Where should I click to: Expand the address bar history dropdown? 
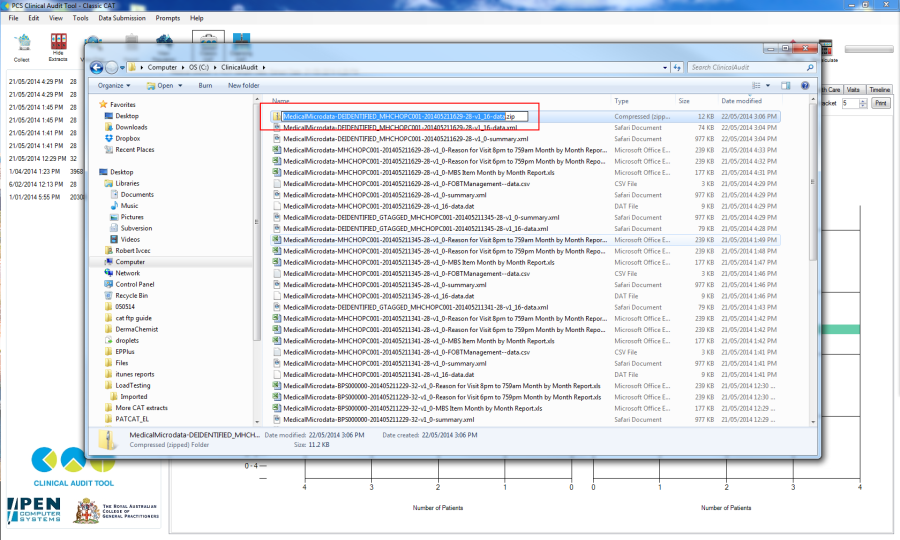coord(665,68)
